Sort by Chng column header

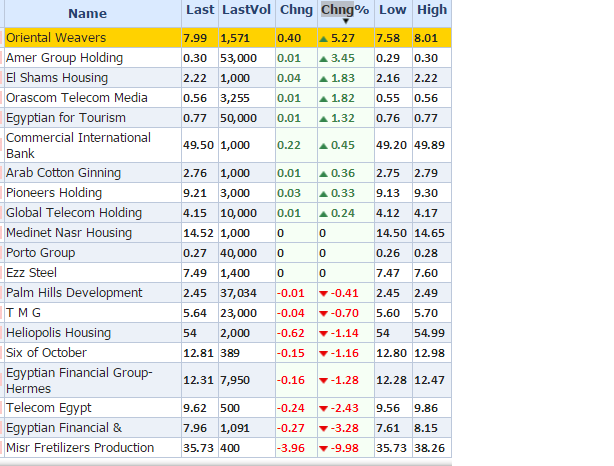tap(296, 10)
